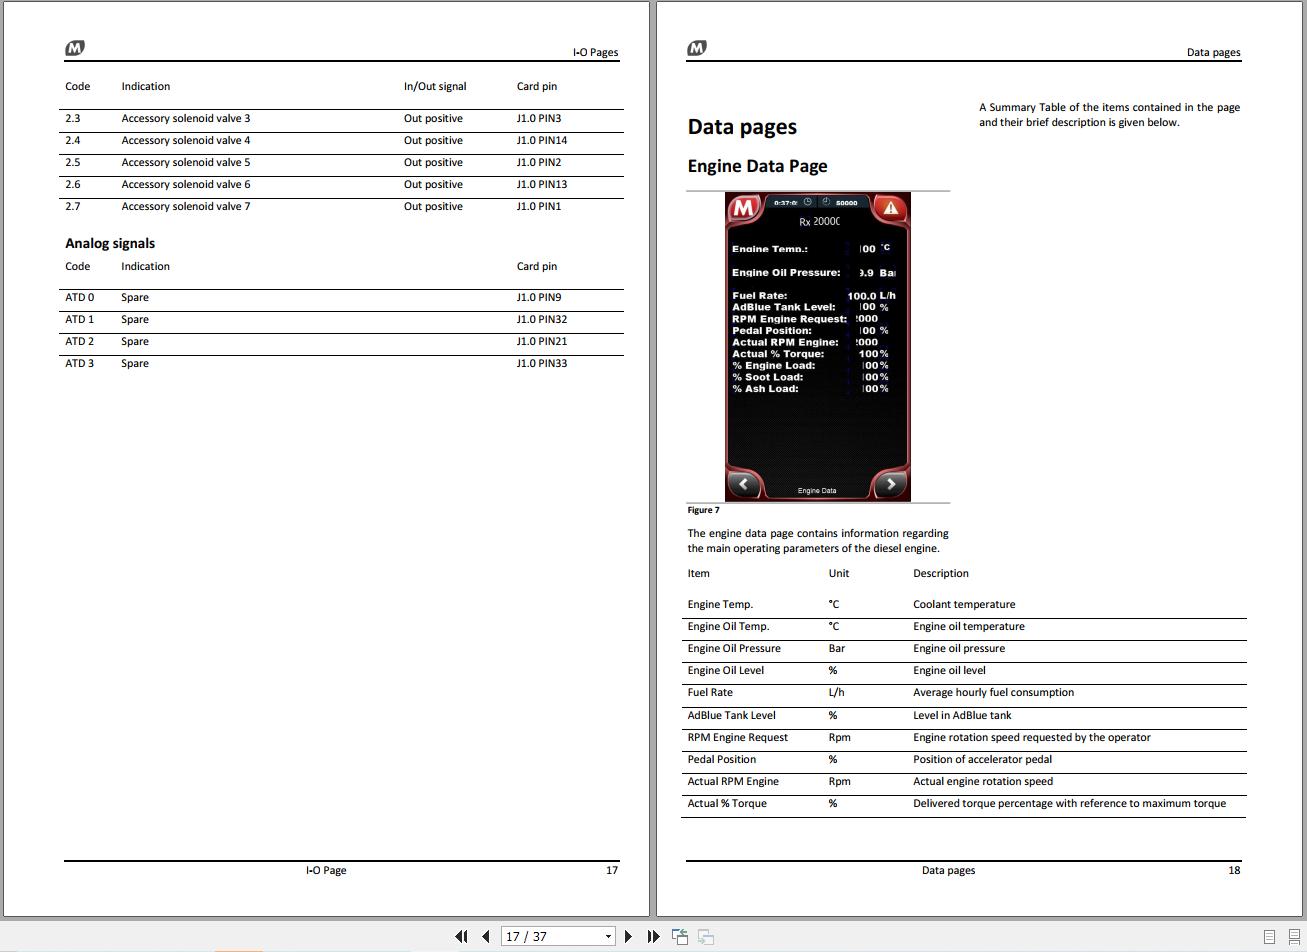Viewport: 1307px width, 952px height.
Task: Go to the previous page arrow
Action: [x=486, y=936]
